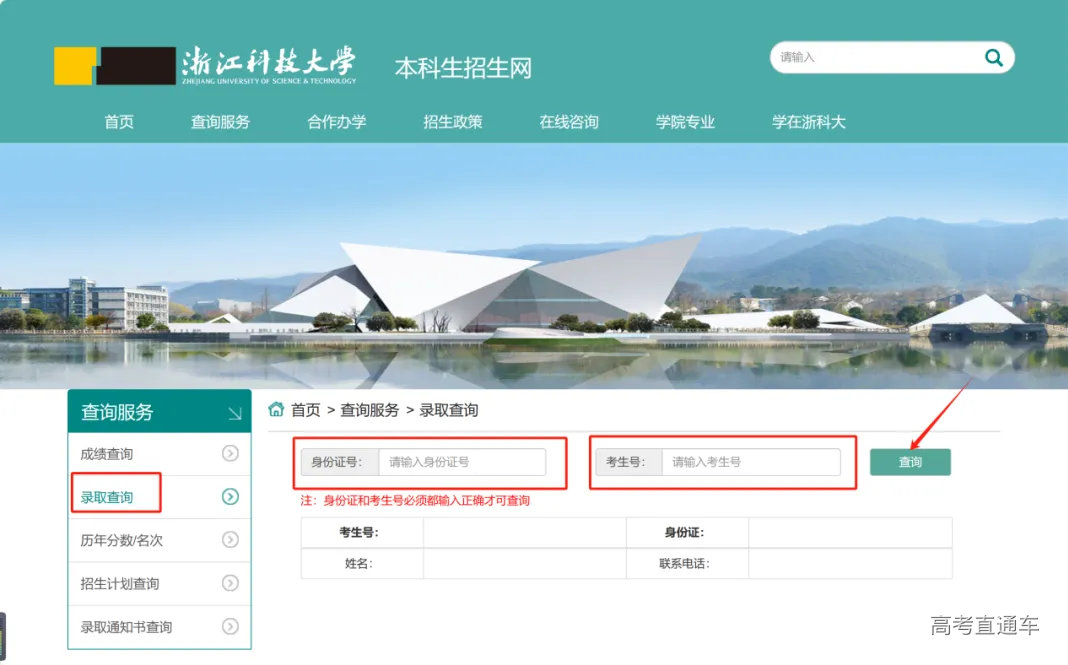
Task: Switch to the 学在浙科大 section
Action: (x=807, y=122)
